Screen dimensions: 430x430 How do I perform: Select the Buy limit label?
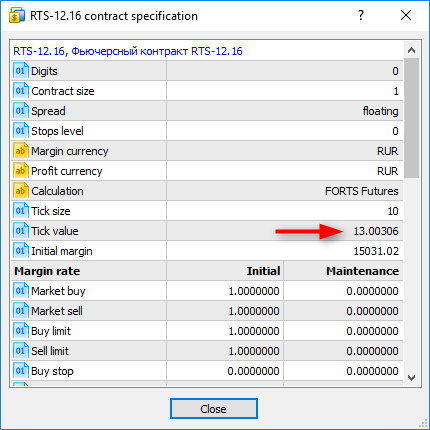(x=51, y=331)
